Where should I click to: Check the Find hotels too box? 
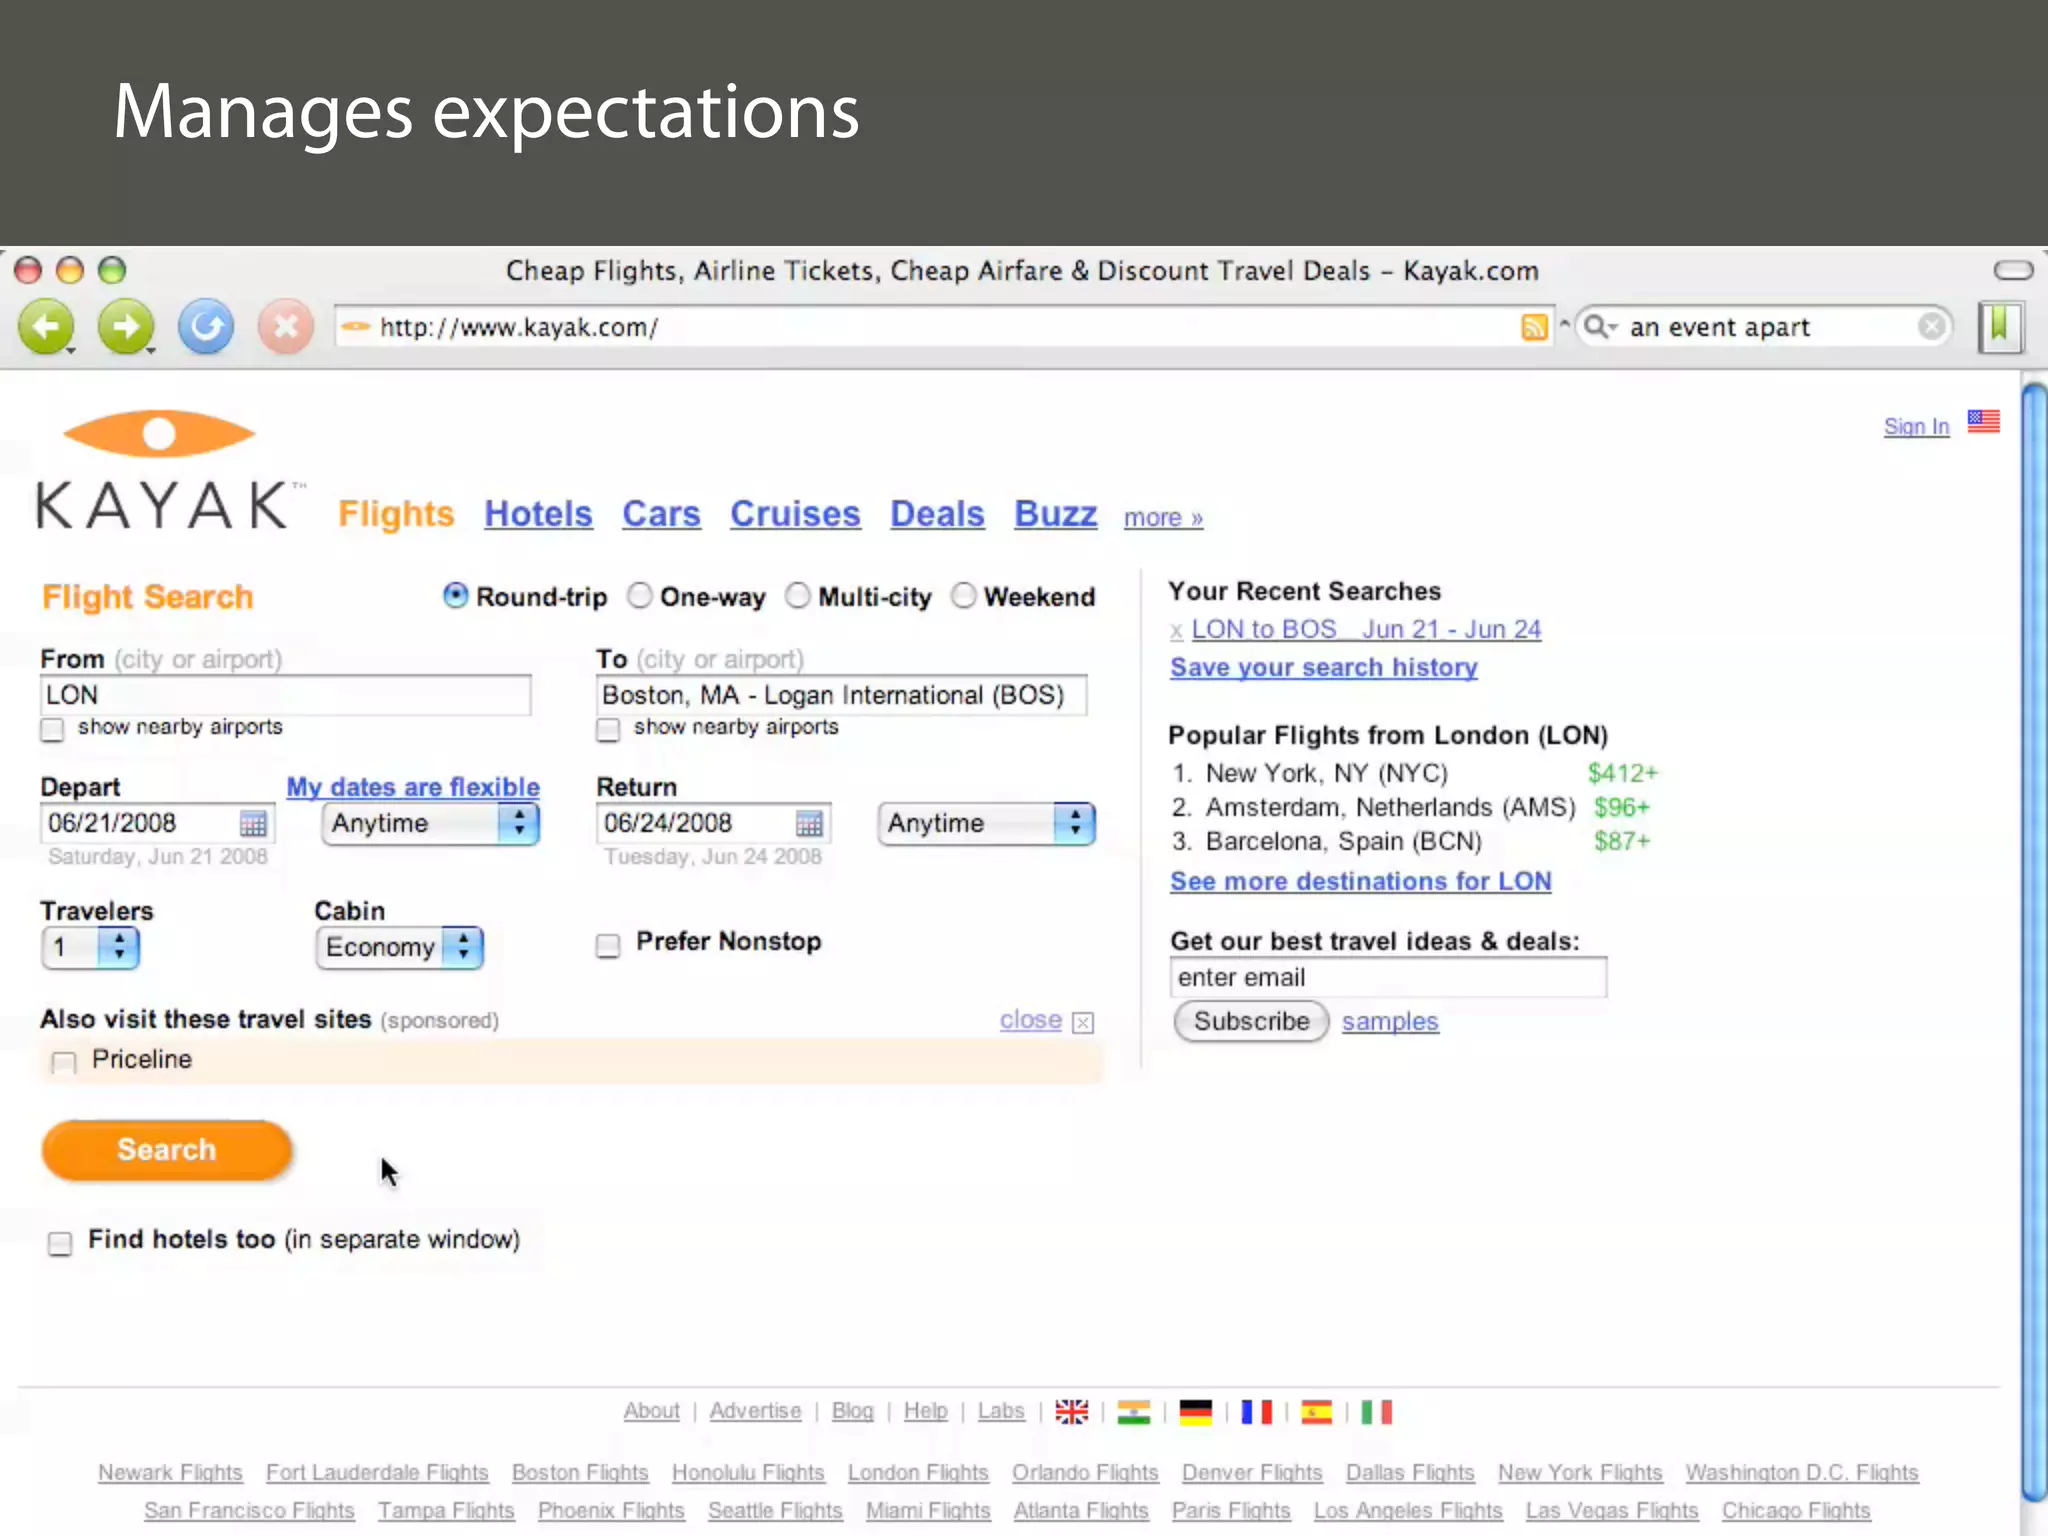pos(60,1242)
